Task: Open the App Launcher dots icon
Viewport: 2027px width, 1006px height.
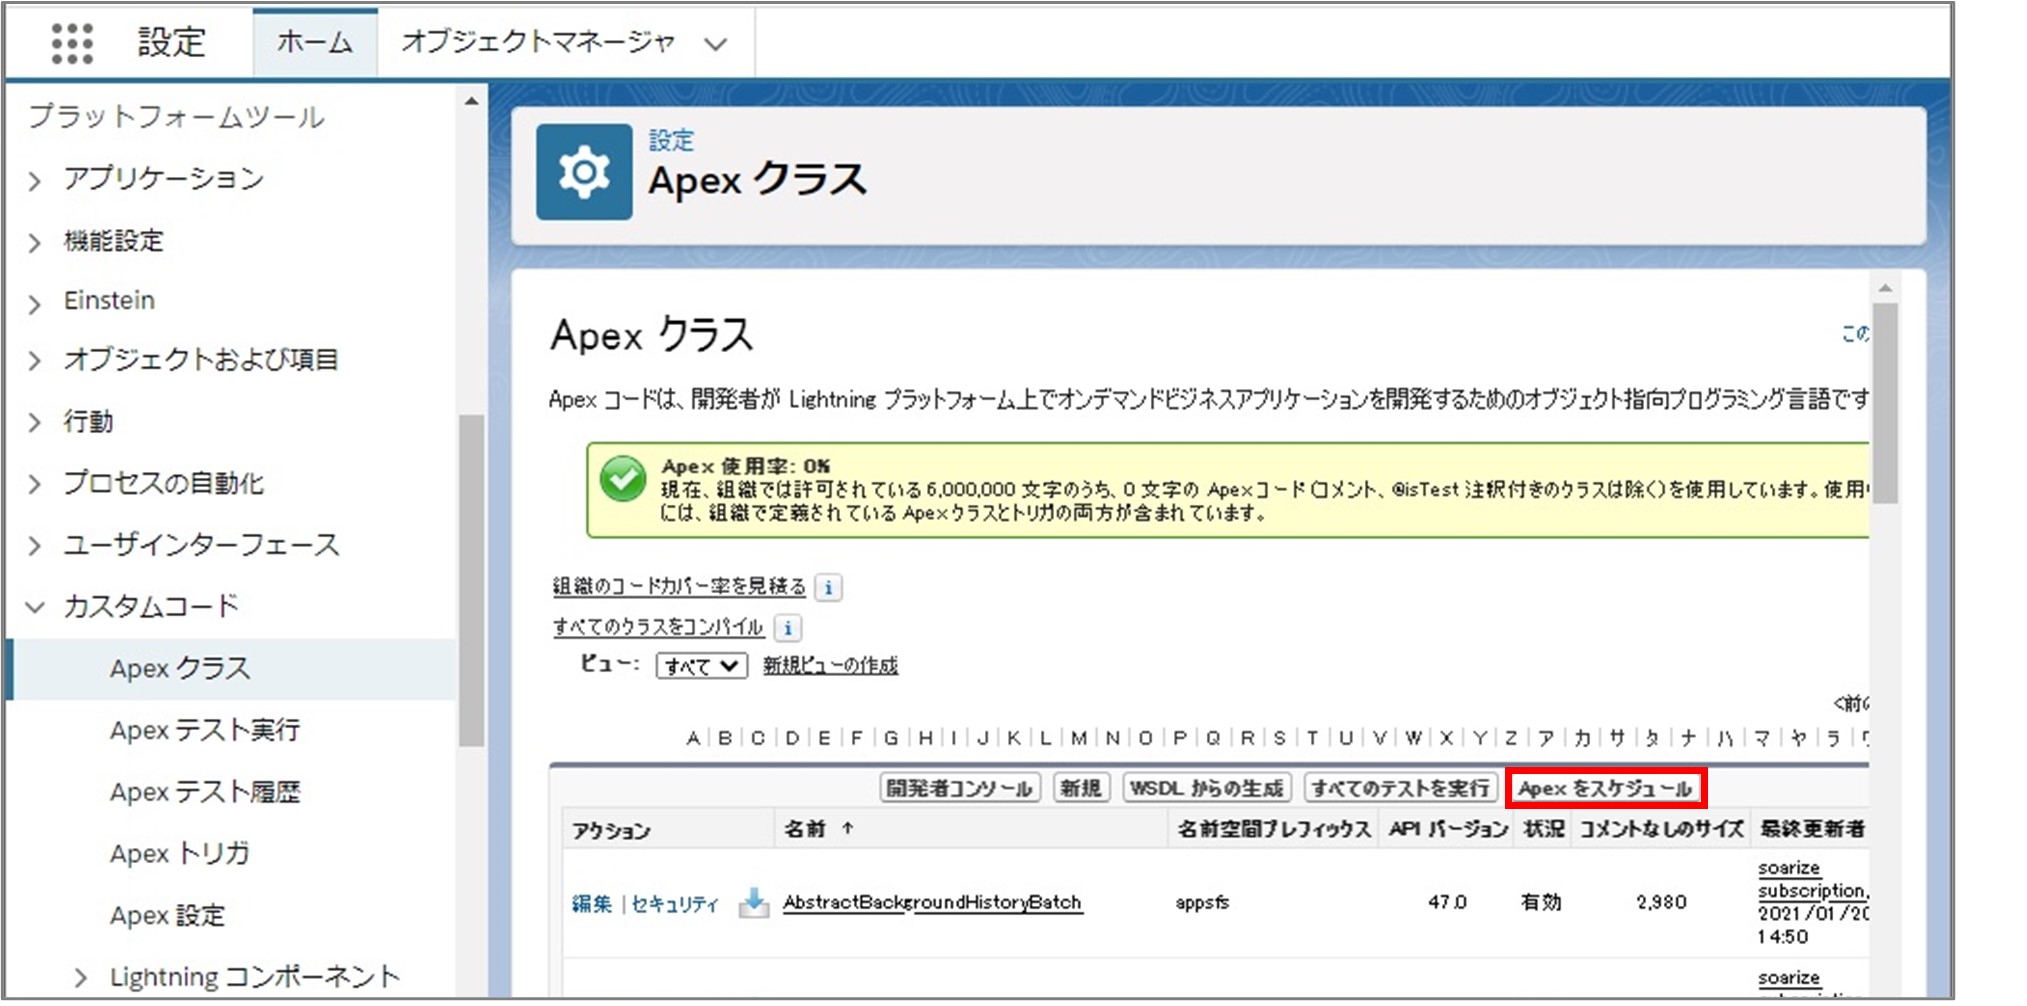Action: tap(72, 43)
